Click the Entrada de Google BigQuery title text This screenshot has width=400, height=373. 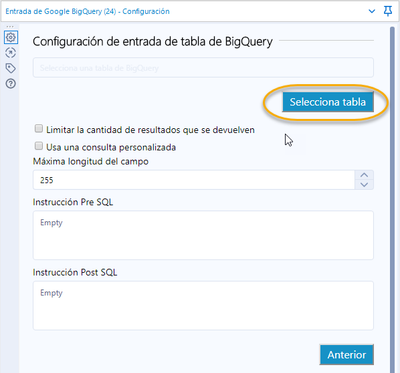(87, 11)
